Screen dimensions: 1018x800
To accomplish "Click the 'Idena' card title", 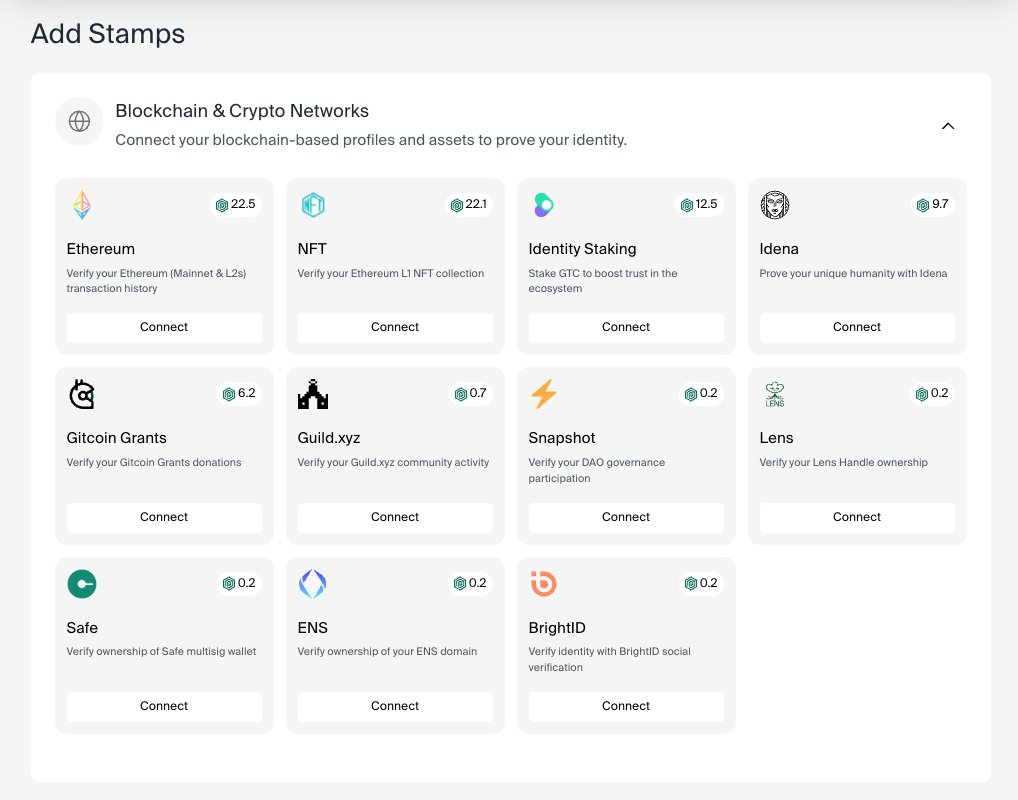I will [x=779, y=249].
